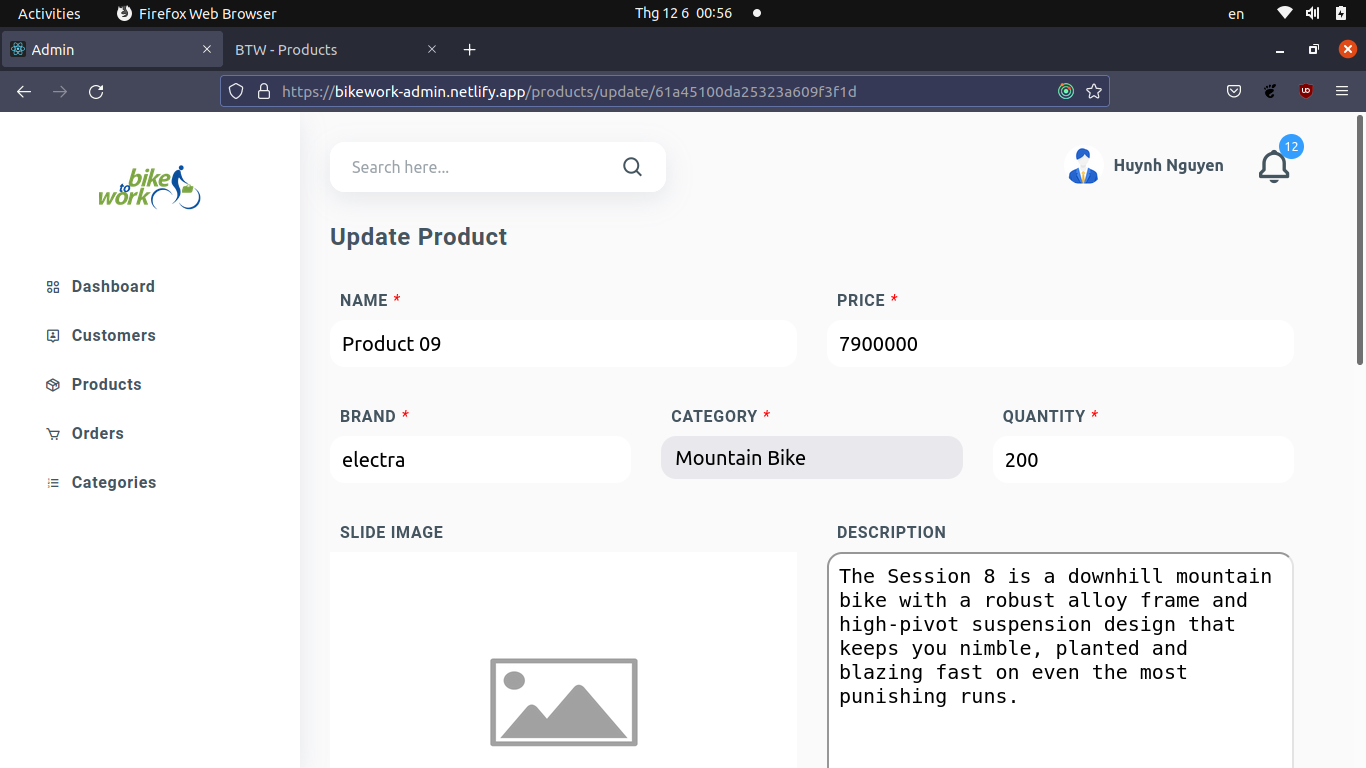The image size is (1366, 768).
Task: Reload the page
Action: click(96, 91)
